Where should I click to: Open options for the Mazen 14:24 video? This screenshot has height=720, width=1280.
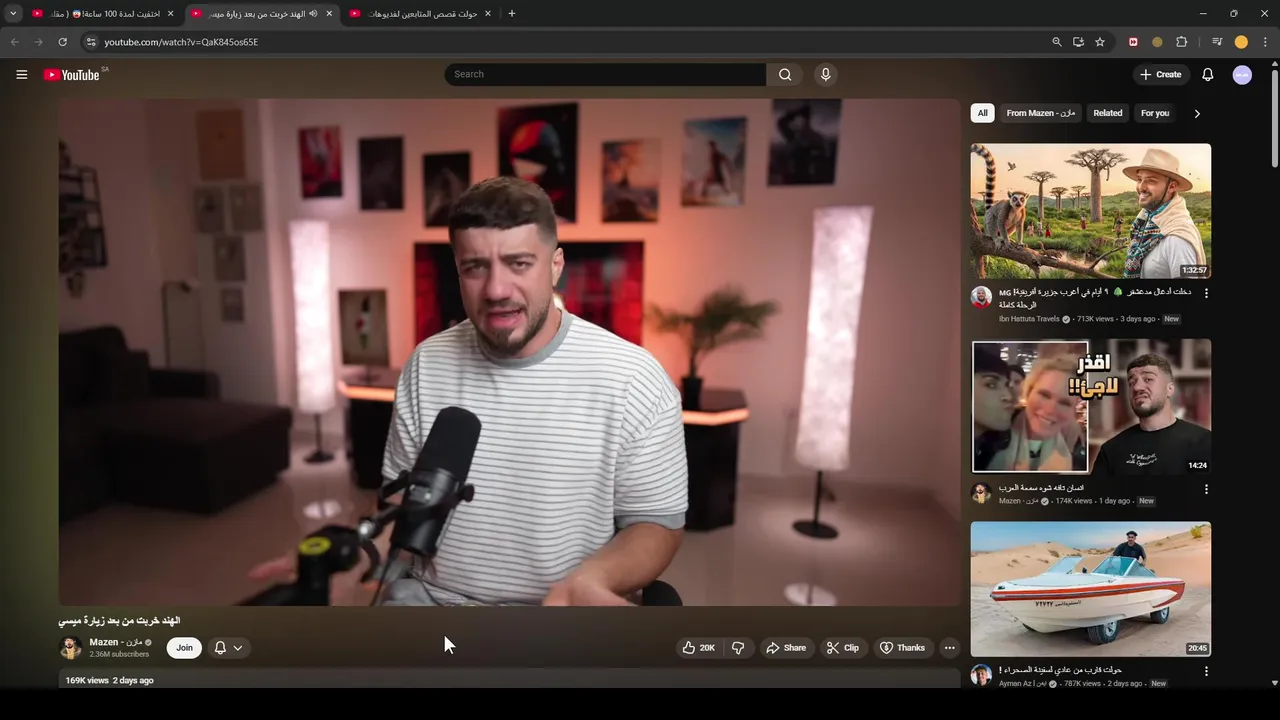(x=1206, y=489)
